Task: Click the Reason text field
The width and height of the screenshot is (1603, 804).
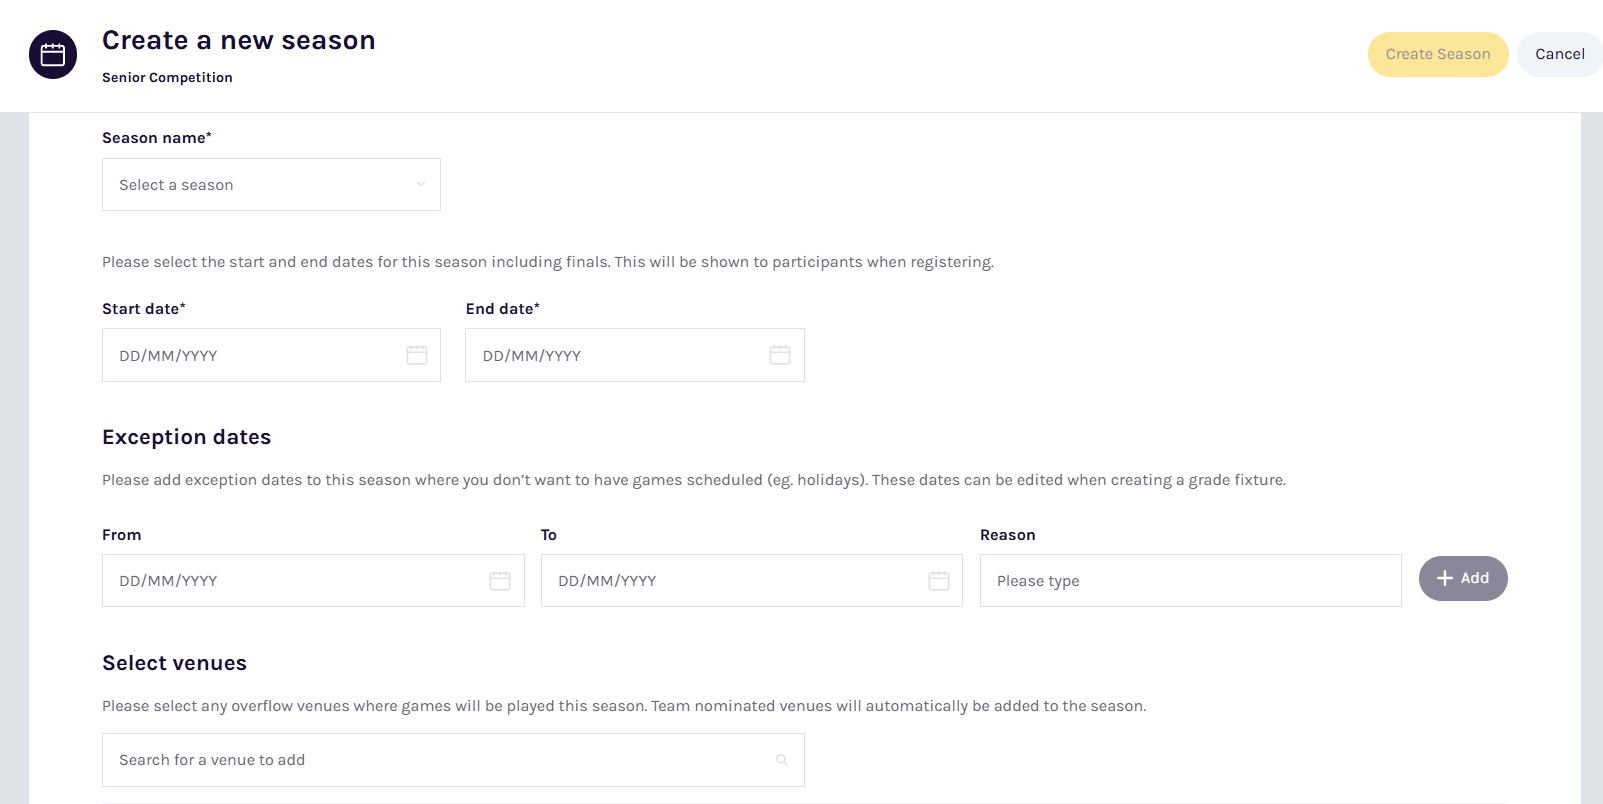Action: [1190, 581]
